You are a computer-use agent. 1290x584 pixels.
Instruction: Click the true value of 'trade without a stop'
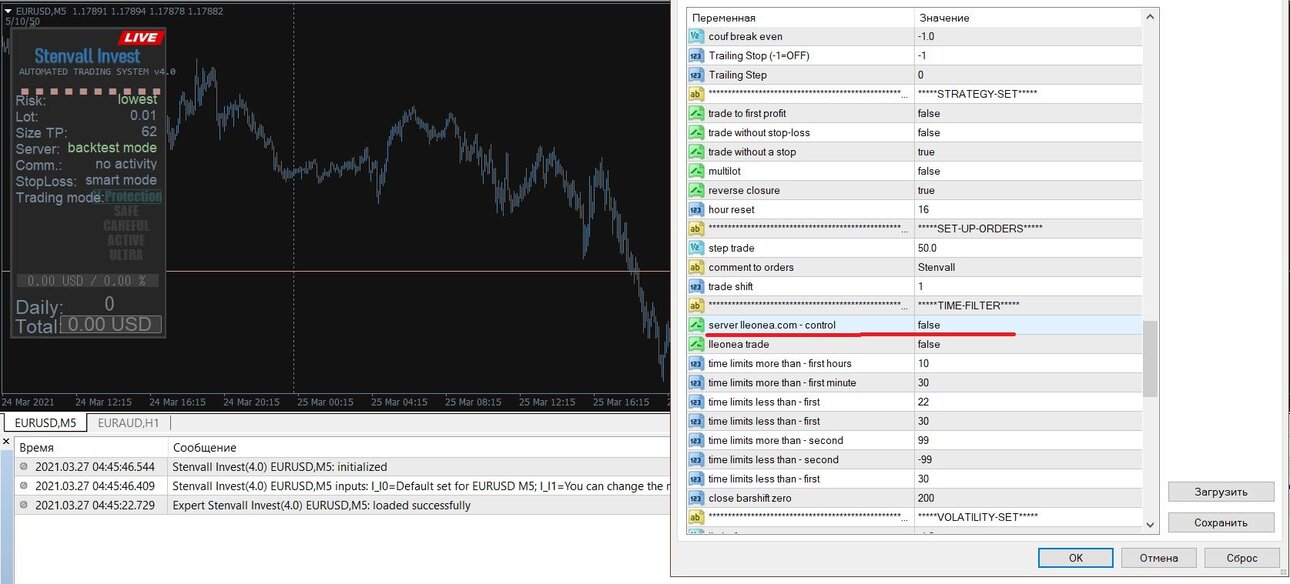click(926, 152)
